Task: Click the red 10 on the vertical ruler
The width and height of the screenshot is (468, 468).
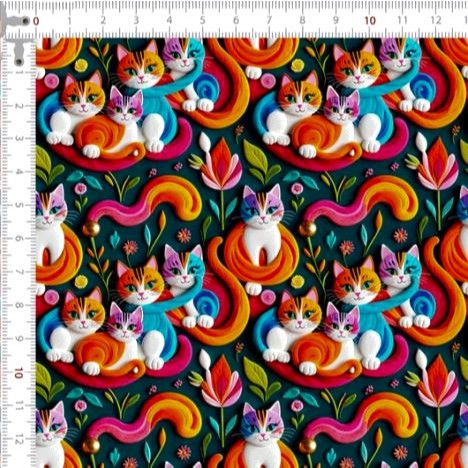Action: pos(19,373)
